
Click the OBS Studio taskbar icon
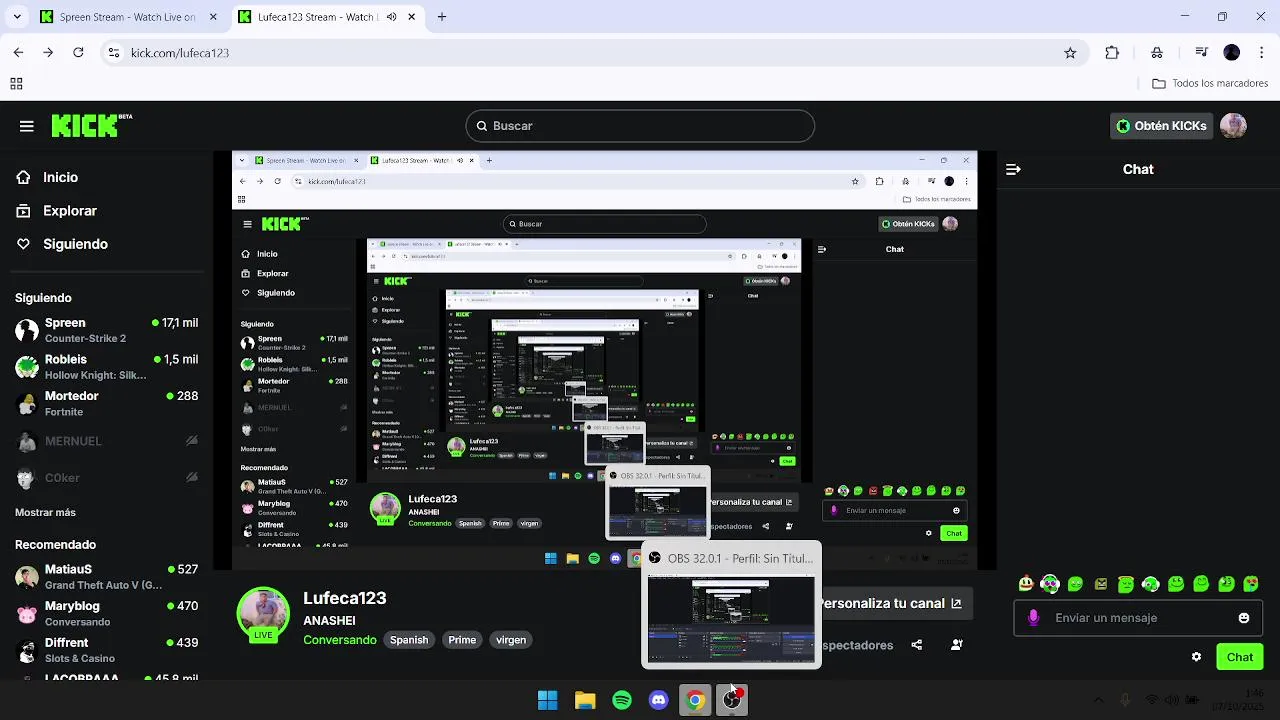[732, 700]
